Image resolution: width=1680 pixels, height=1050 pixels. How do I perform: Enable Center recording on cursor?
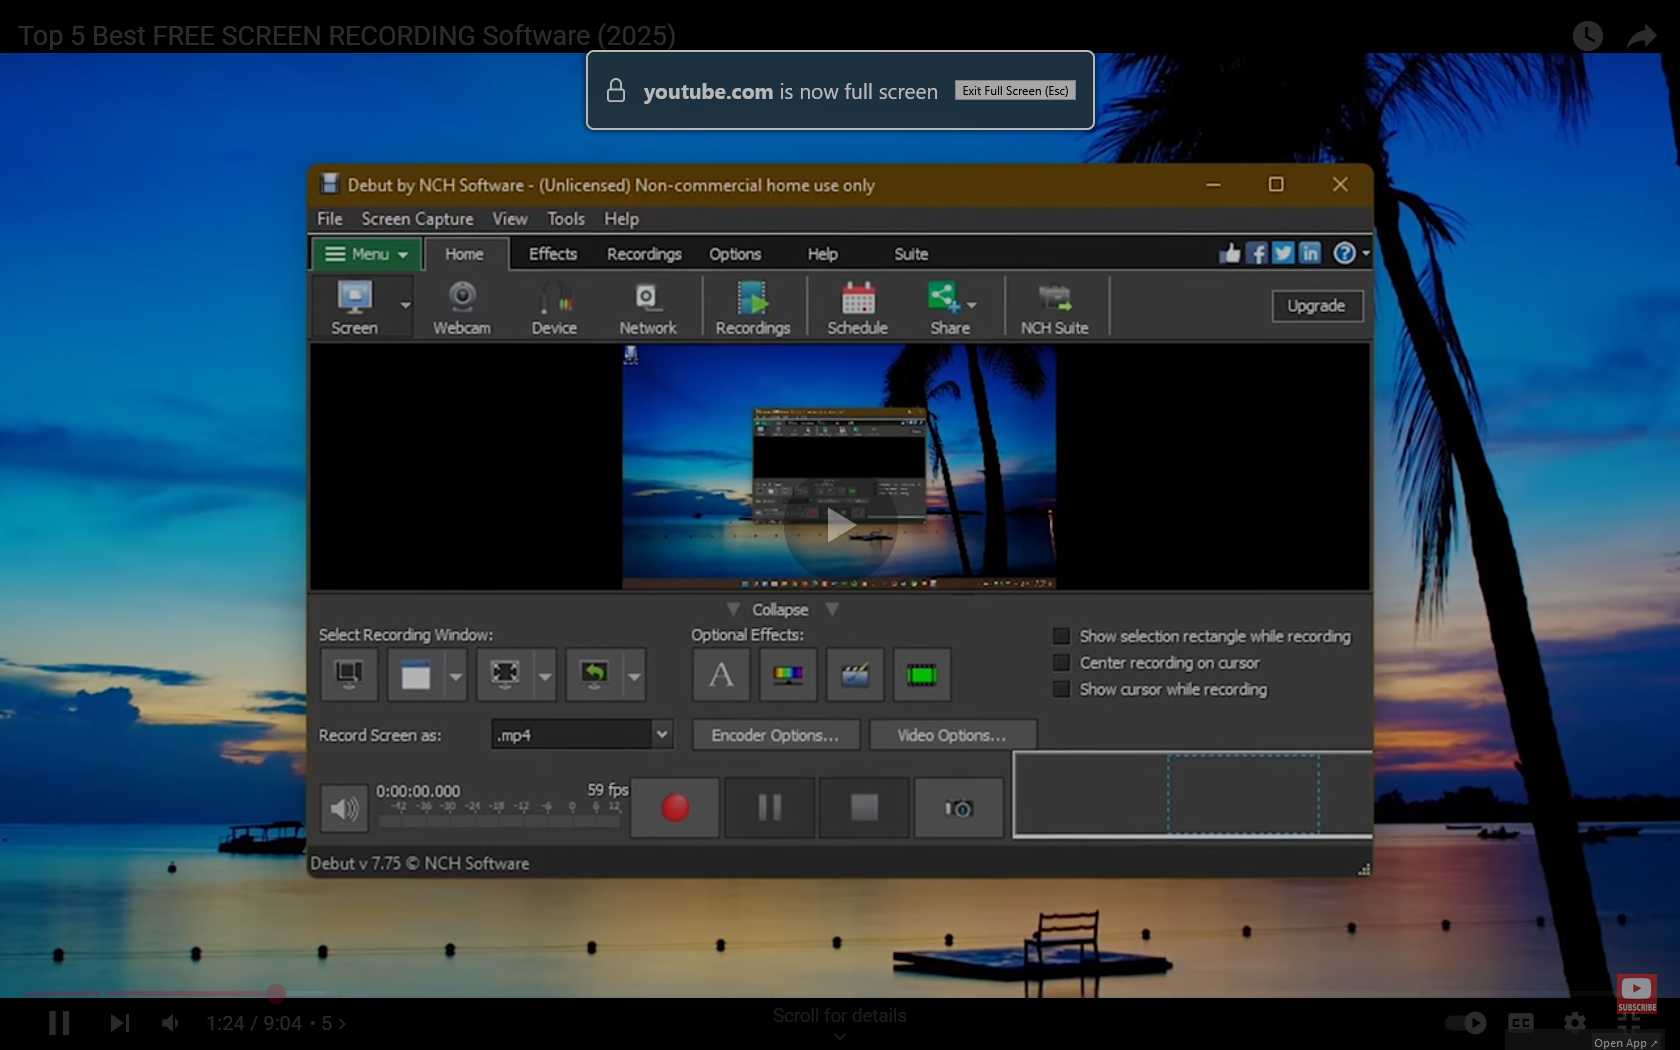(x=1062, y=663)
